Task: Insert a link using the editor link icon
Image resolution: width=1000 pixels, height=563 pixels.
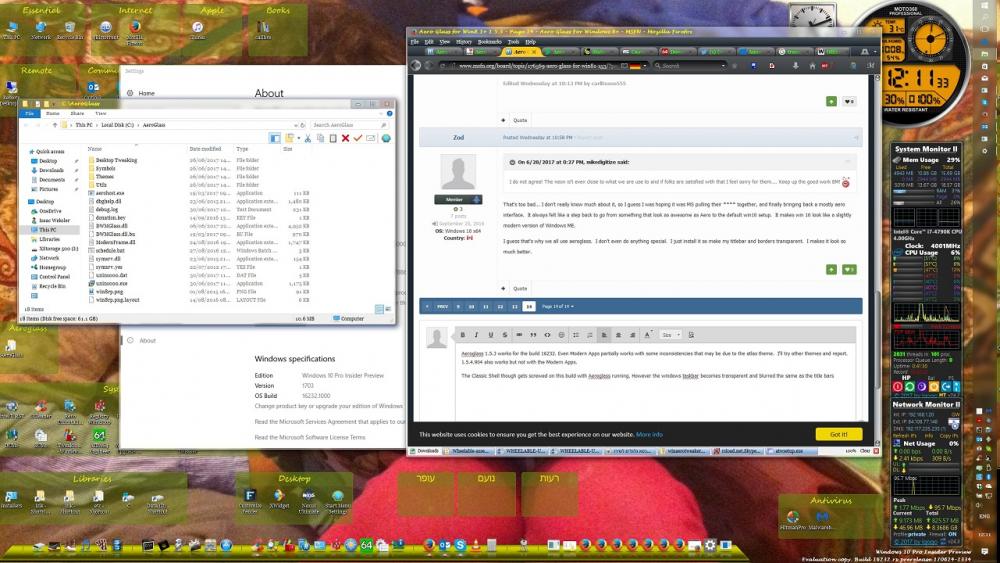Action: click(x=518, y=335)
